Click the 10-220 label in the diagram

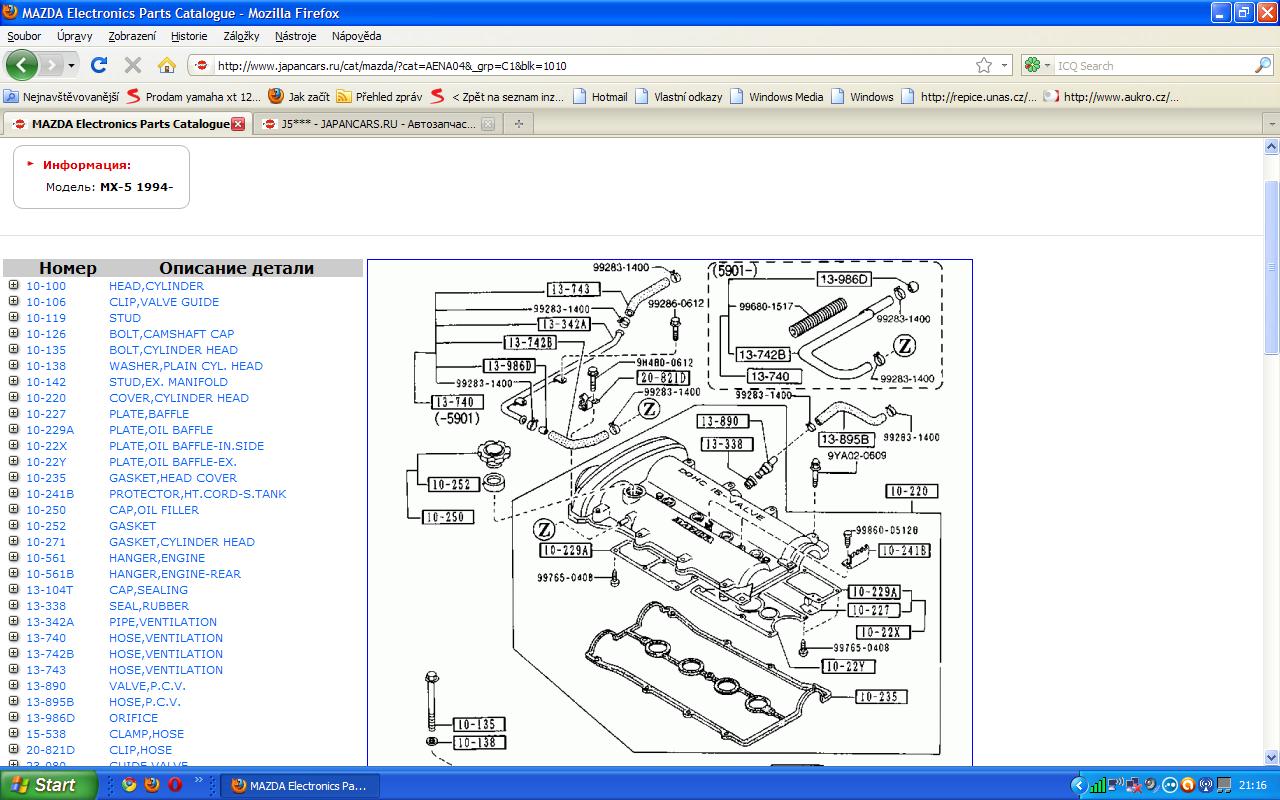coord(910,491)
